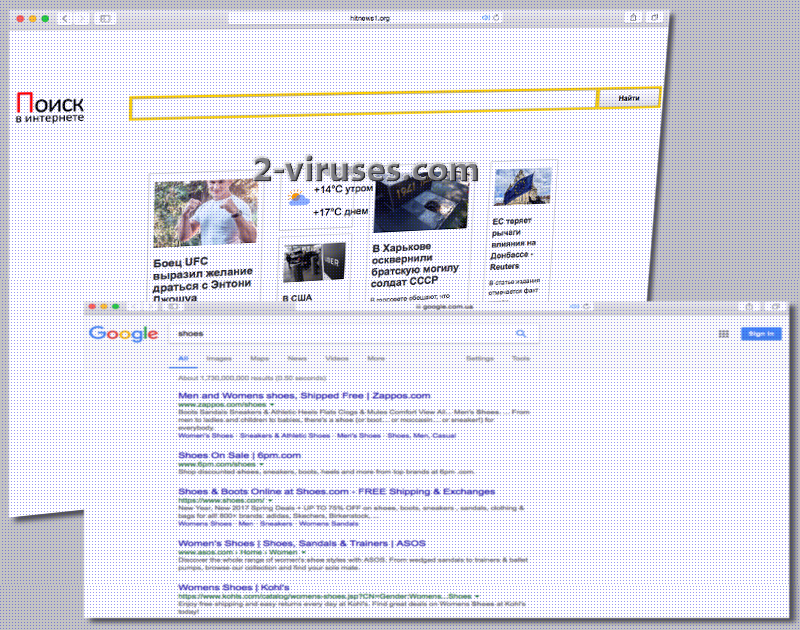Image resolution: width=800 pixels, height=630 pixels.
Task: Switch to the Images tab
Action: point(218,357)
